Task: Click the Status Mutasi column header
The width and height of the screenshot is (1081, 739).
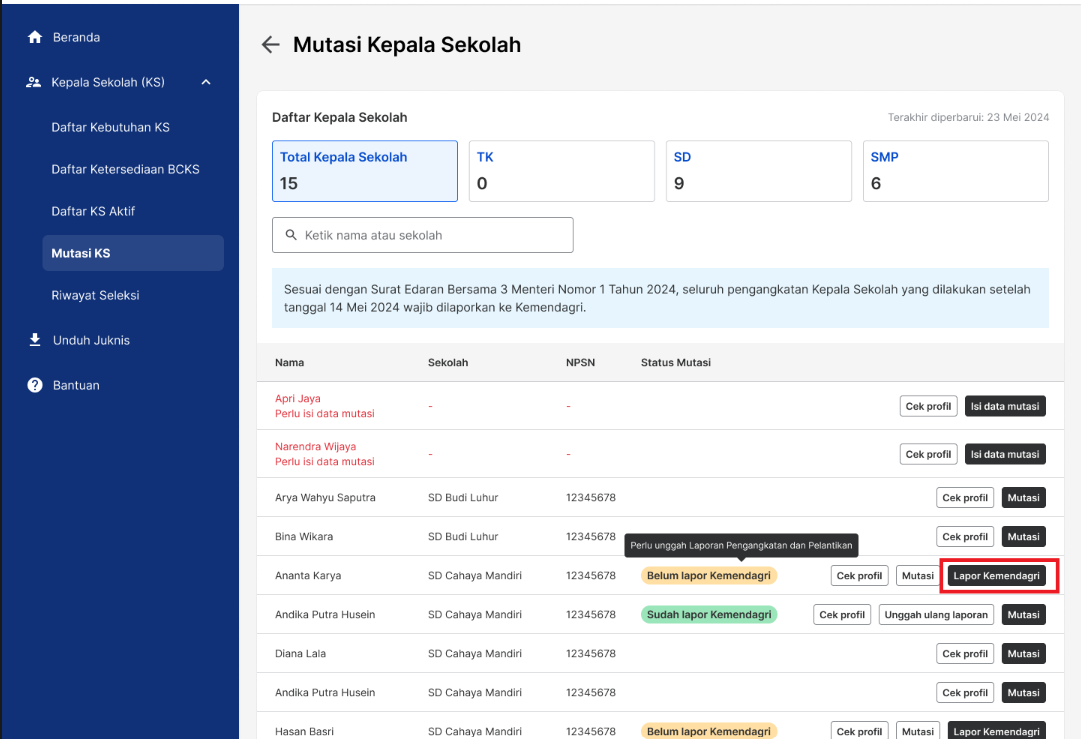Action: coord(676,363)
